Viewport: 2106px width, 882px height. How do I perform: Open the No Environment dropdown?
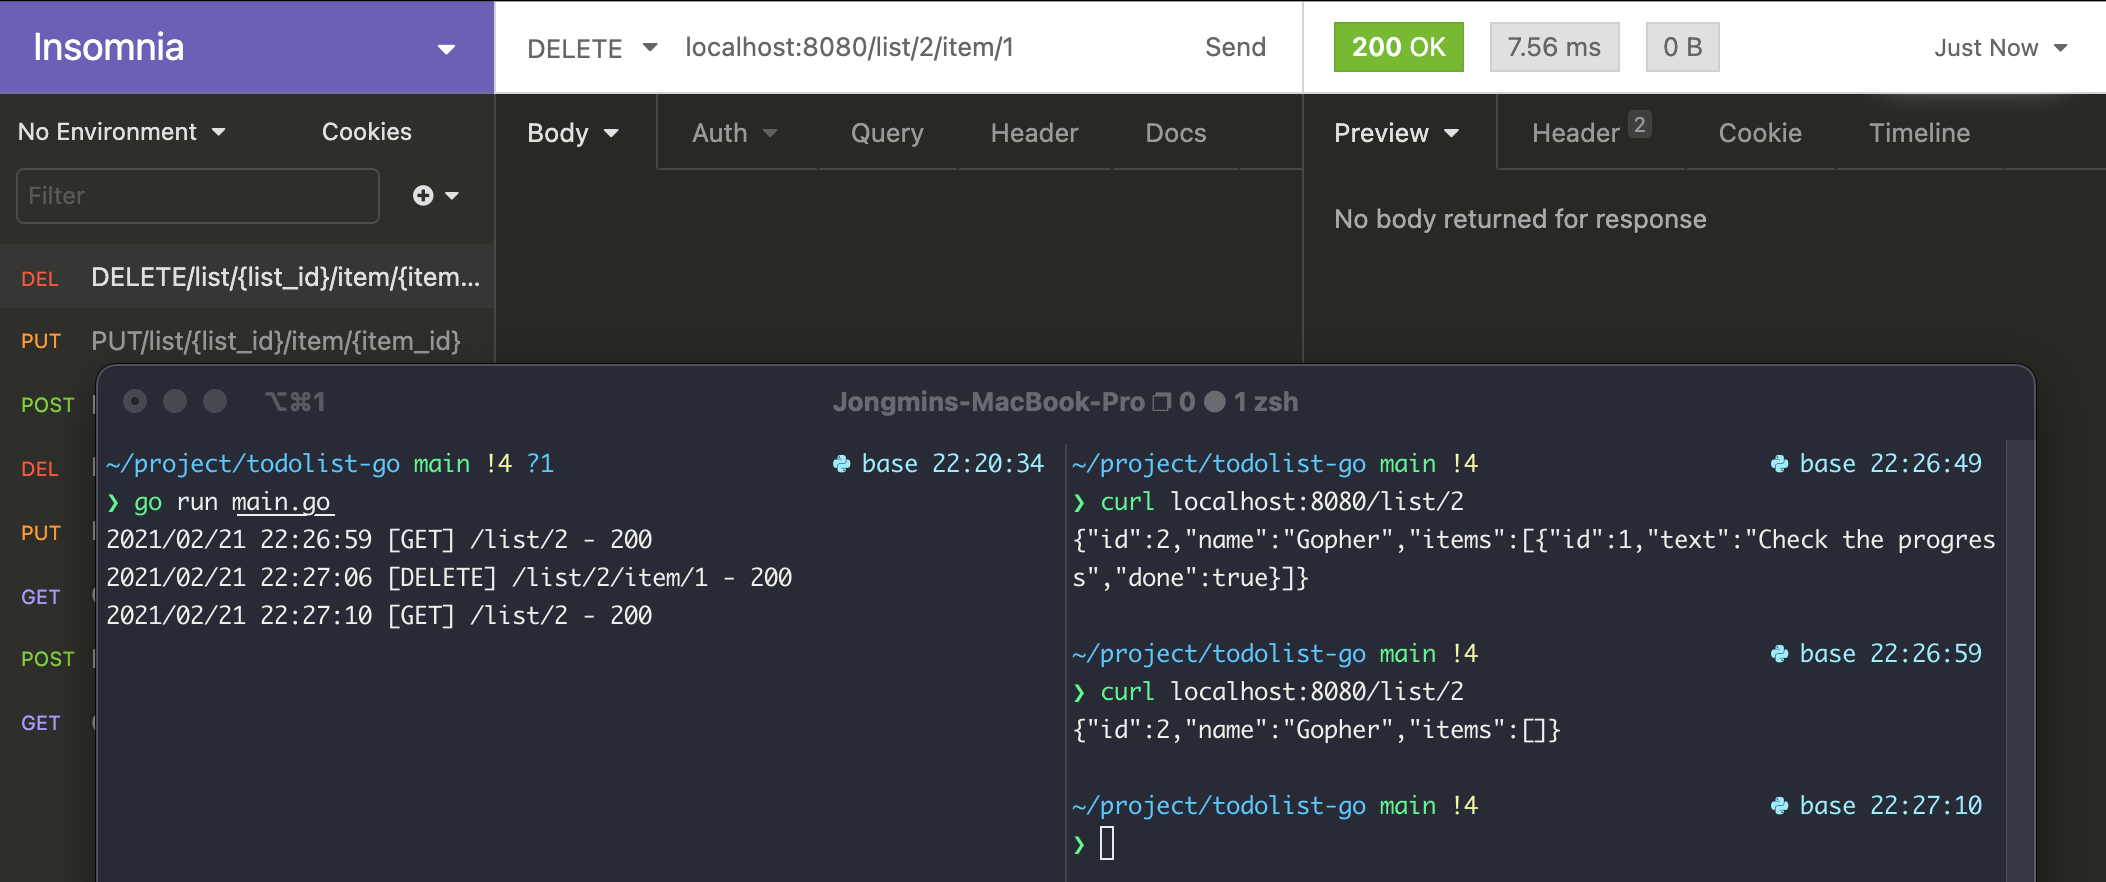click(122, 132)
